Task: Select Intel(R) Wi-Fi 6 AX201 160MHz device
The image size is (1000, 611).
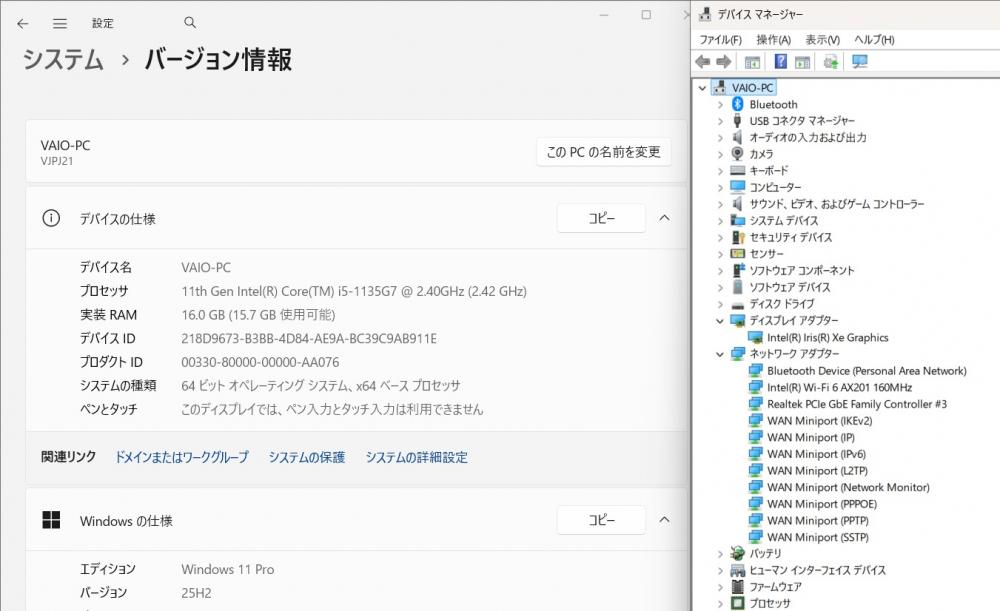Action: coord(839,387)
